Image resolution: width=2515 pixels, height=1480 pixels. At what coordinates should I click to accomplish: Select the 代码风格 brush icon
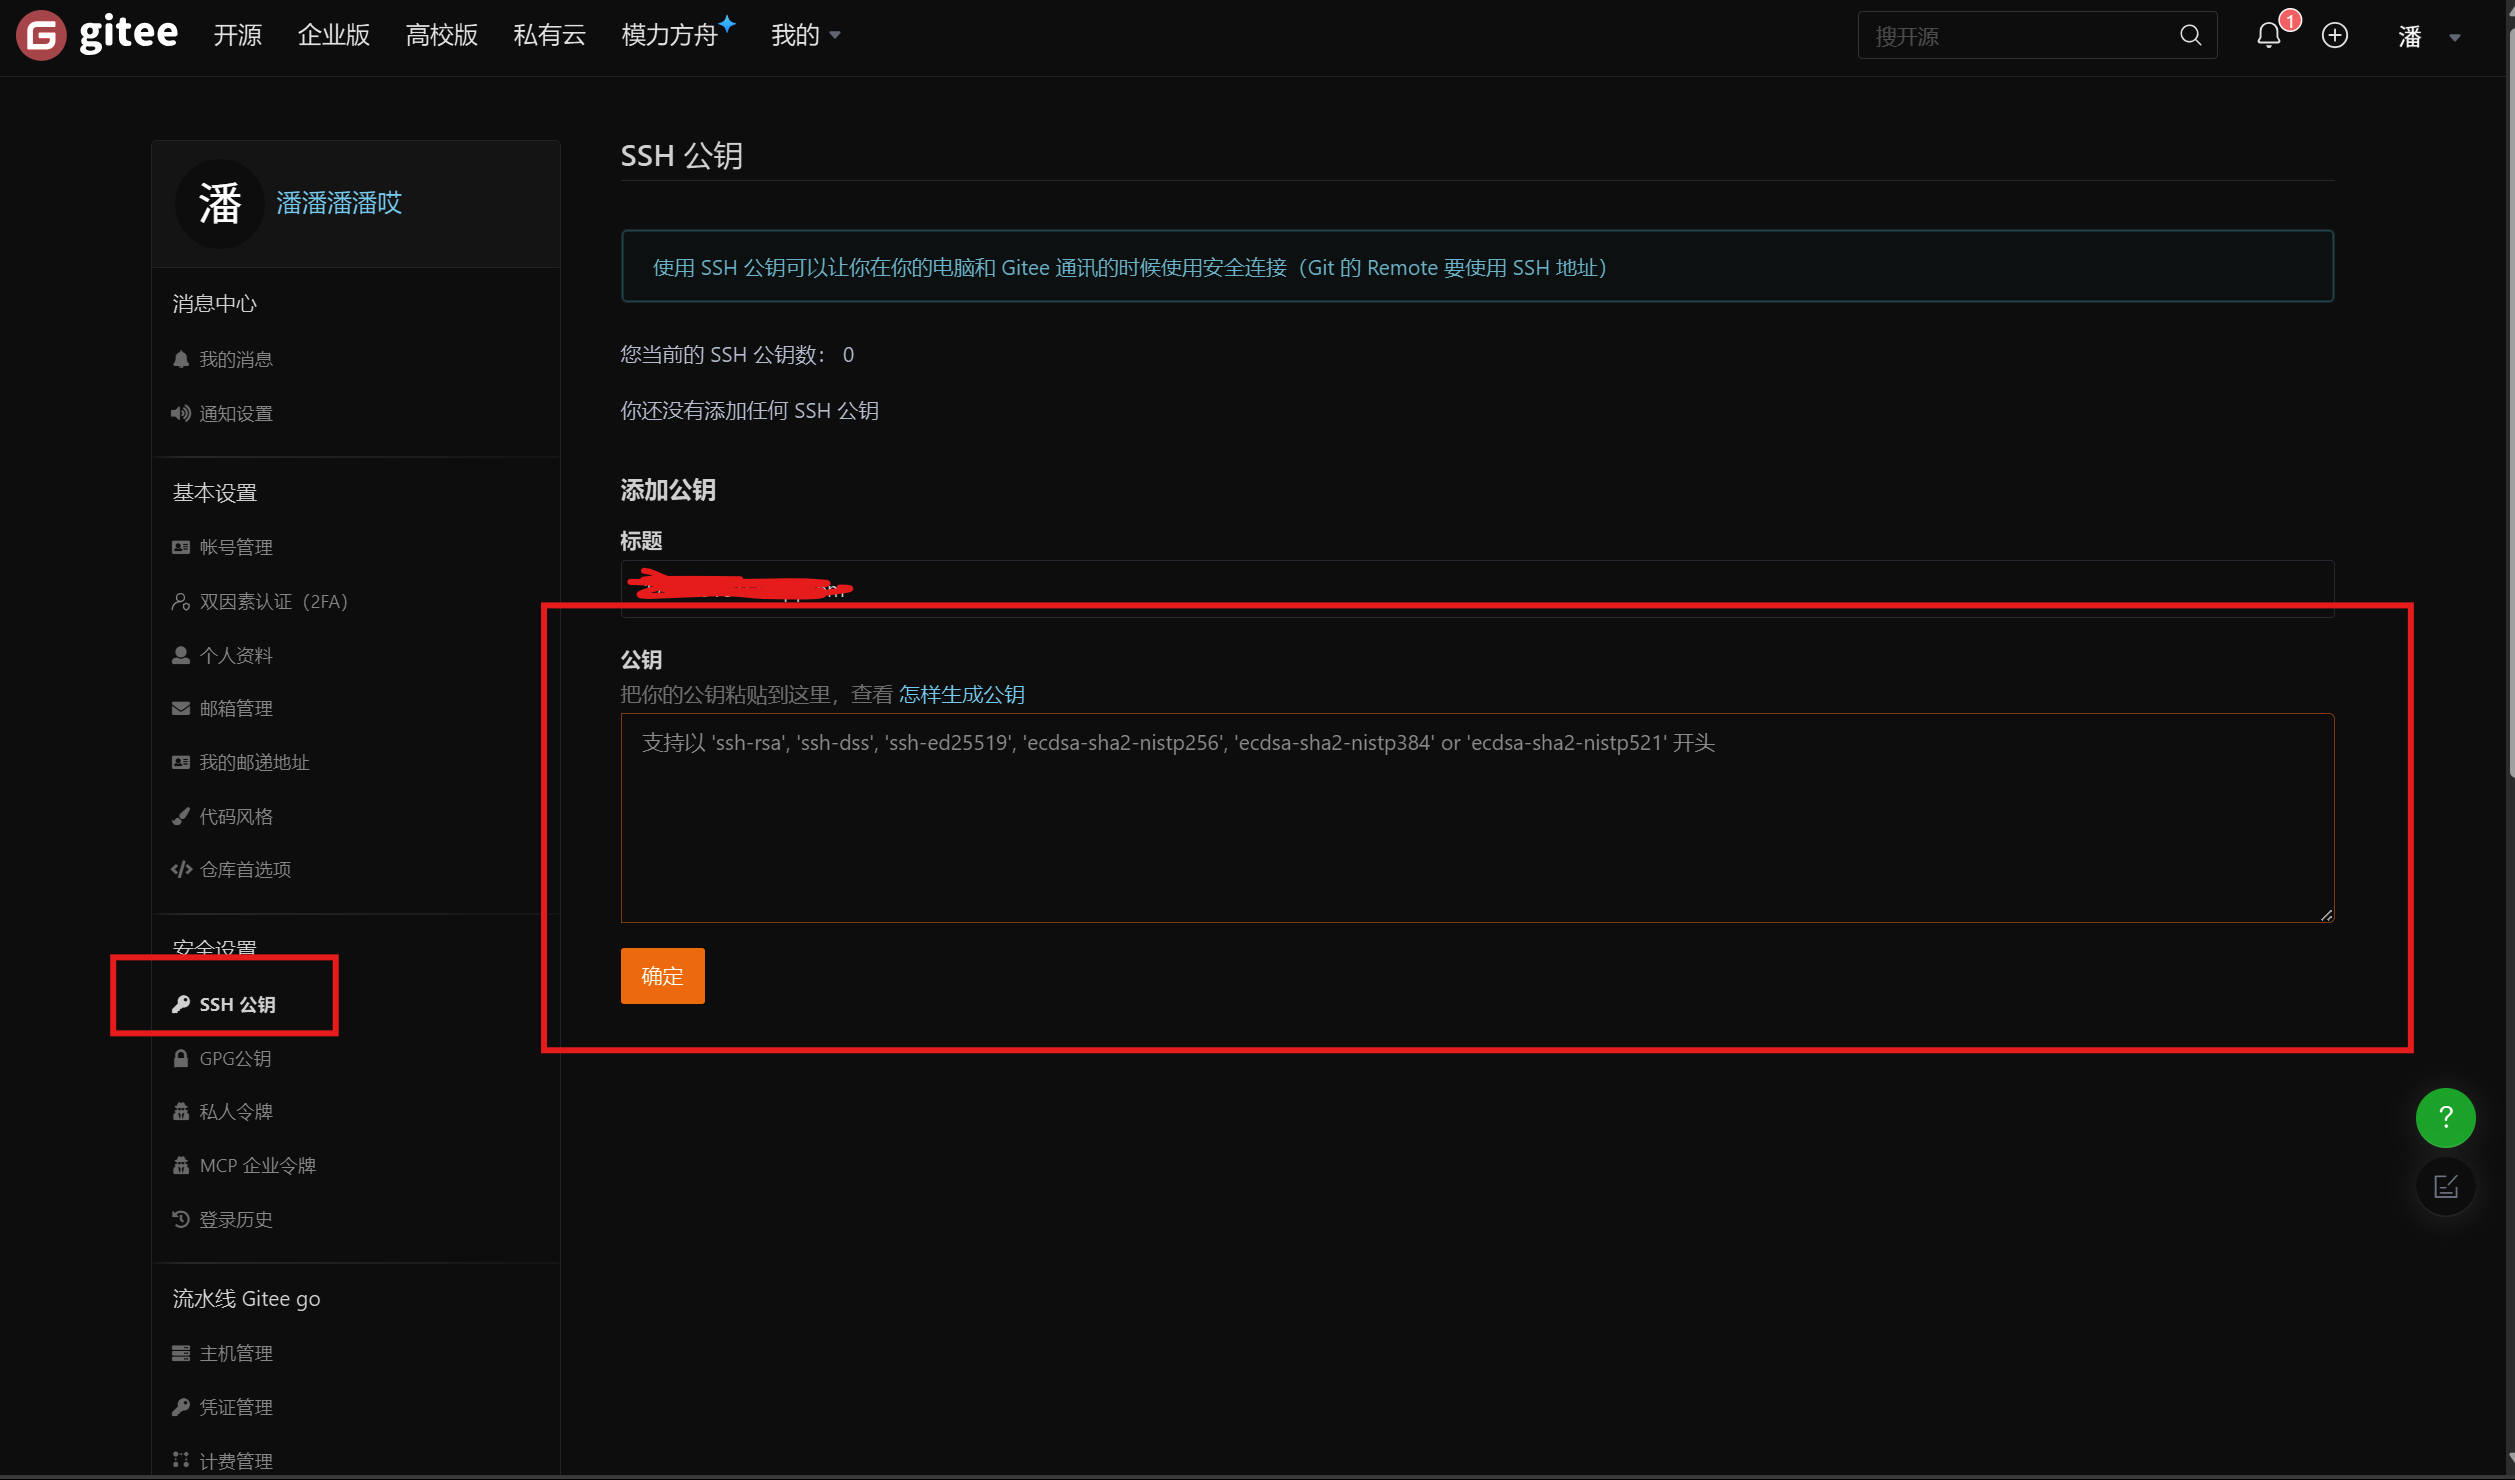click(x=181, y=816)
